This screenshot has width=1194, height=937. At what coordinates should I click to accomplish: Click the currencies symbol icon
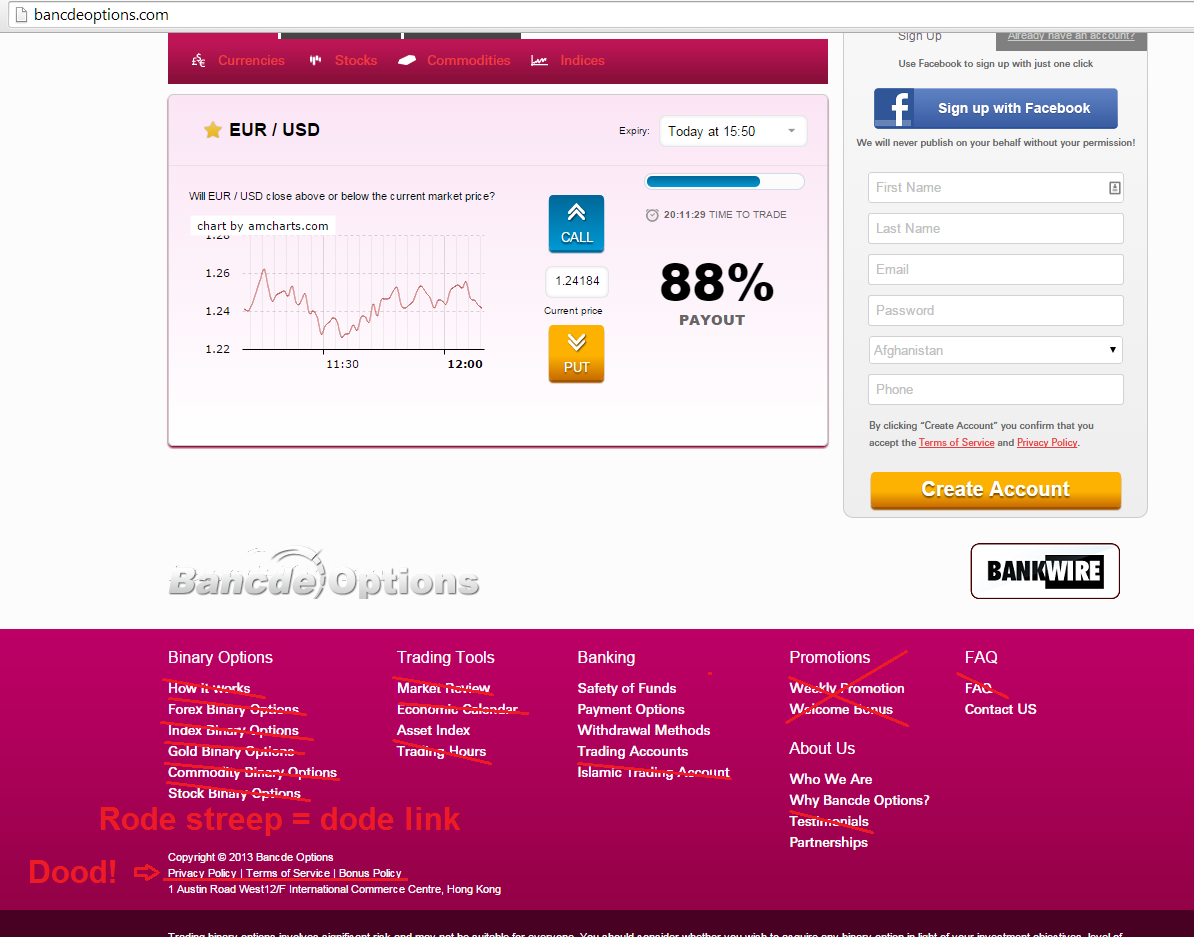coord(199,60)
